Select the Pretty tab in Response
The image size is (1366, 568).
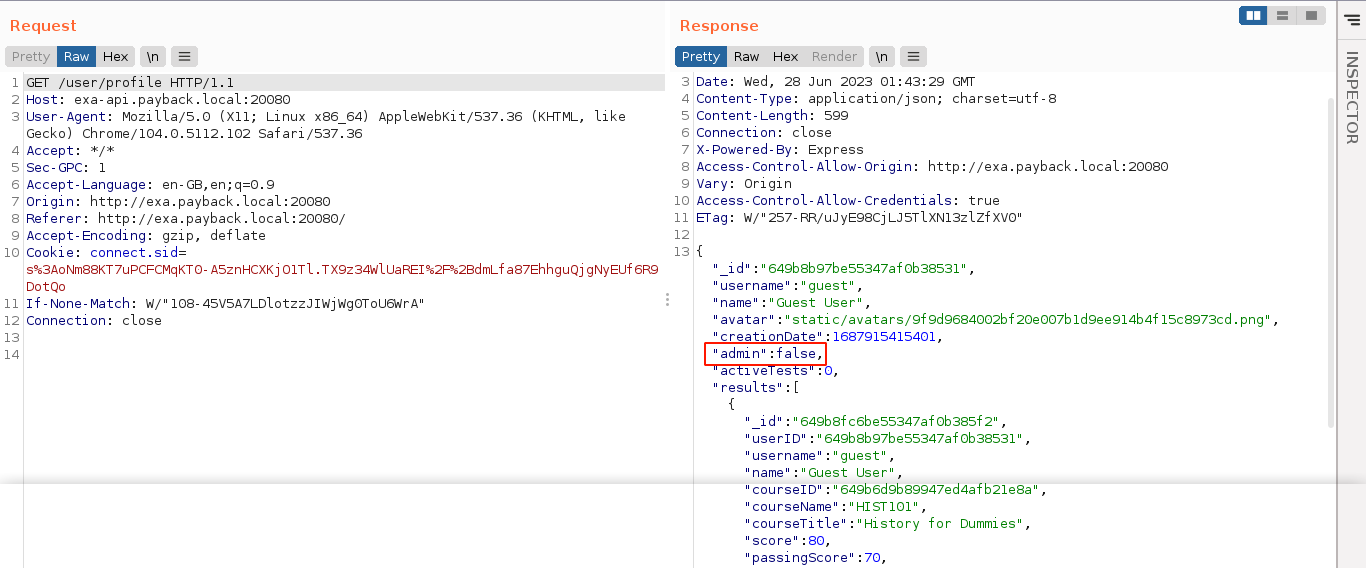pyautogui.click(x=700, y=57)
